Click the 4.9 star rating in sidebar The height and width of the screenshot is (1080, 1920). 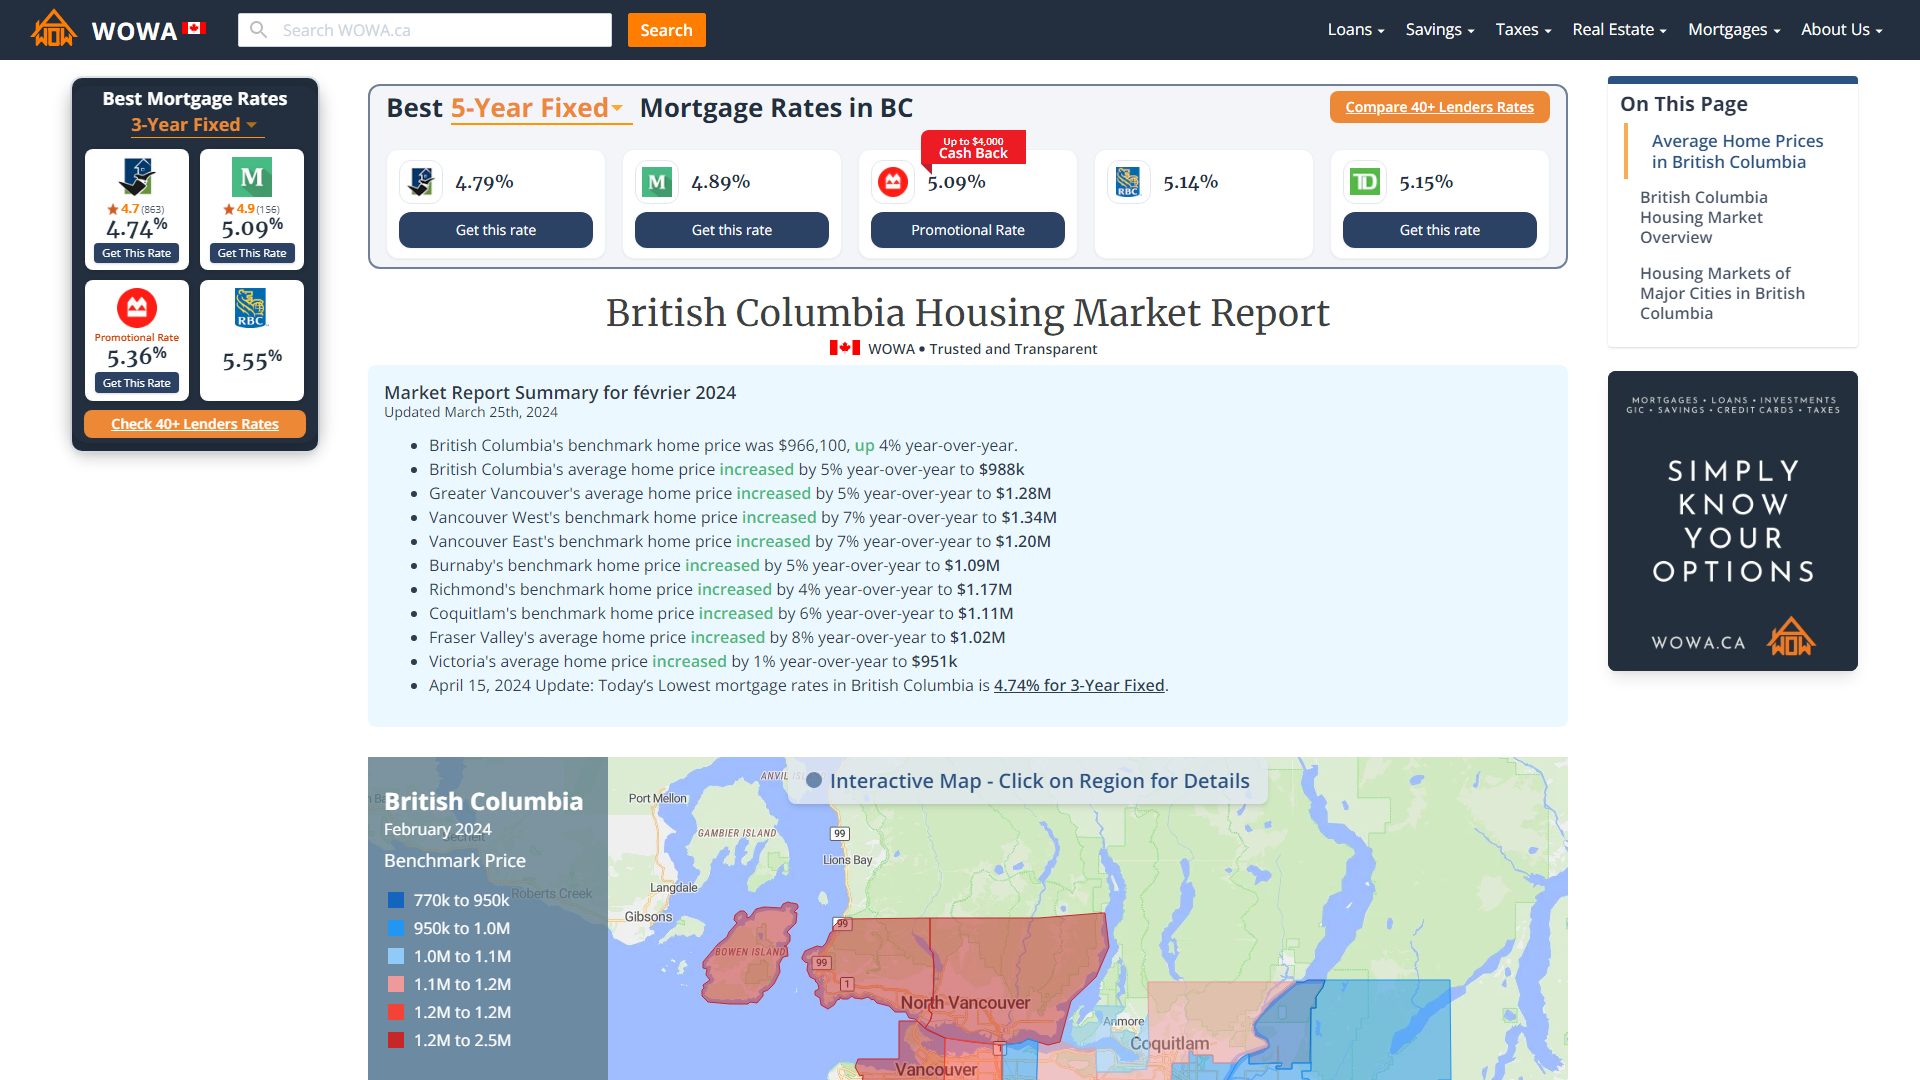pos(251,209)
